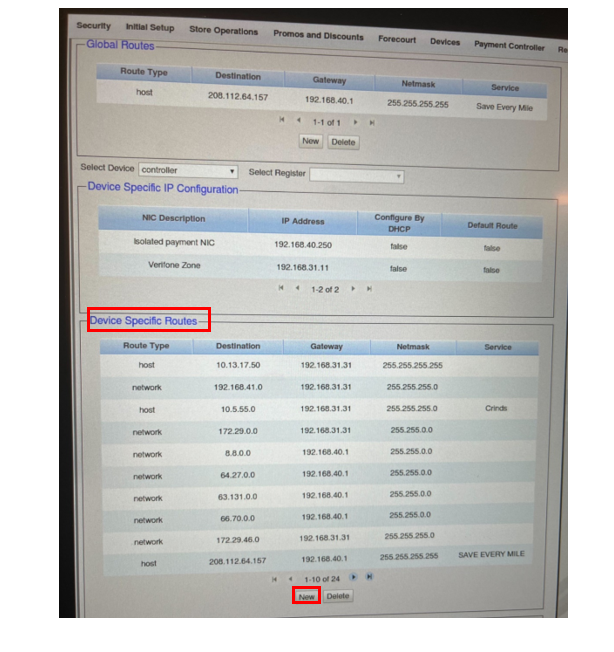The height and width of the screenshot is (652, 614).
Task: Select the Verifone Zone row
Action: (321, 267)
